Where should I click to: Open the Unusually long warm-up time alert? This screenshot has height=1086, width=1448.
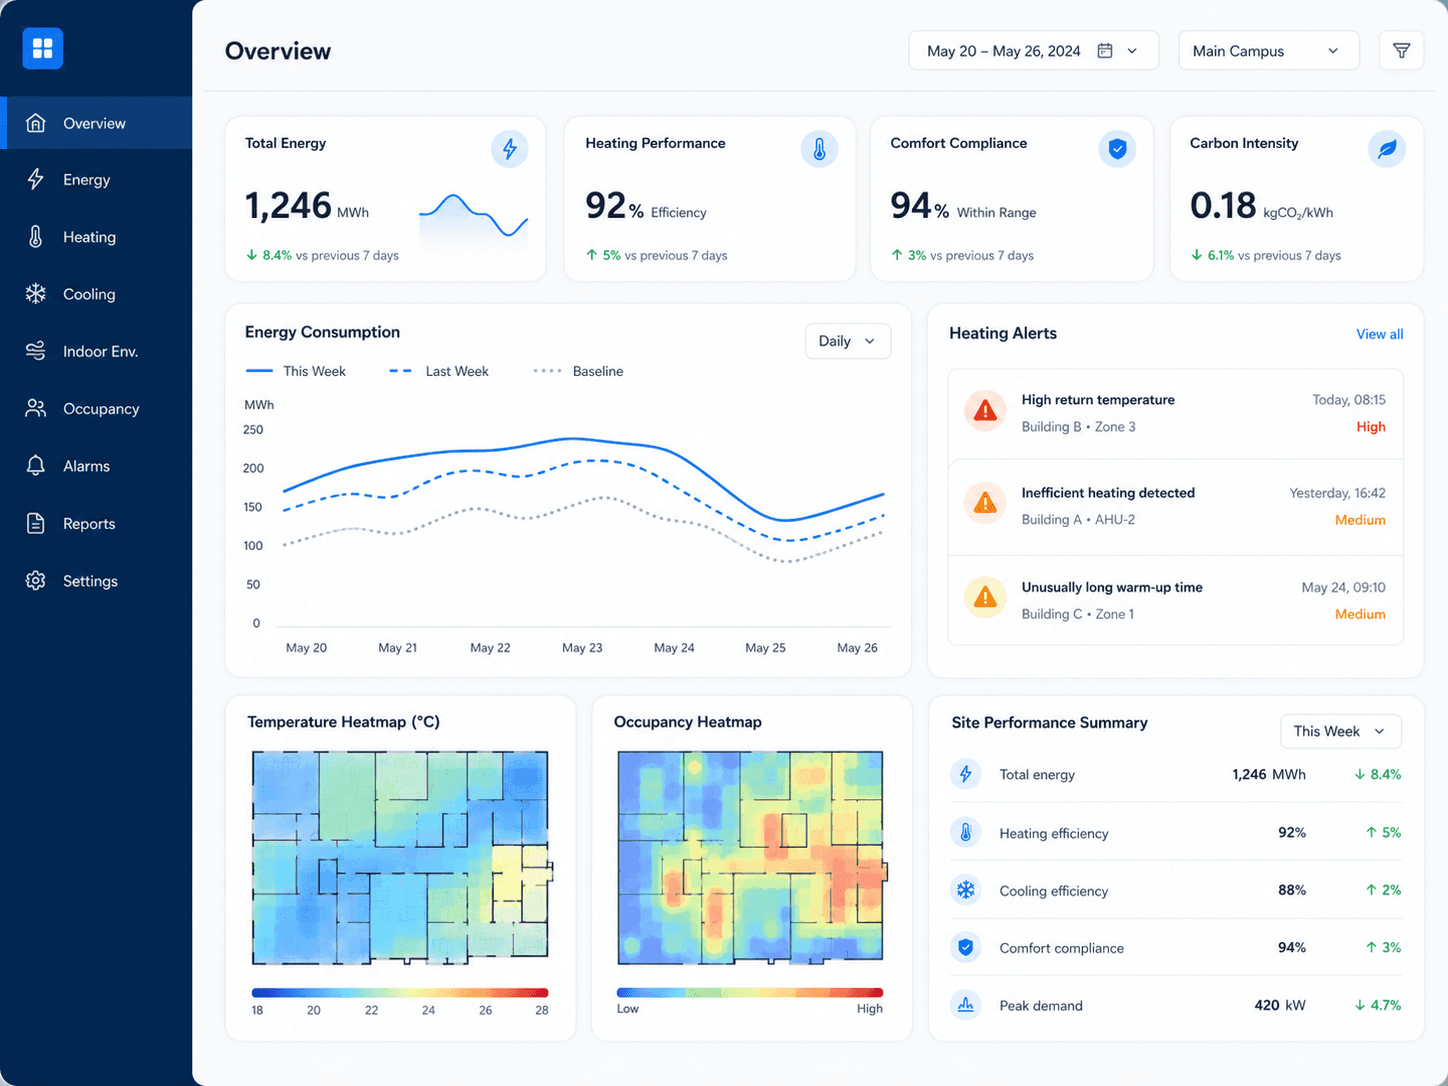(1175, 601)
